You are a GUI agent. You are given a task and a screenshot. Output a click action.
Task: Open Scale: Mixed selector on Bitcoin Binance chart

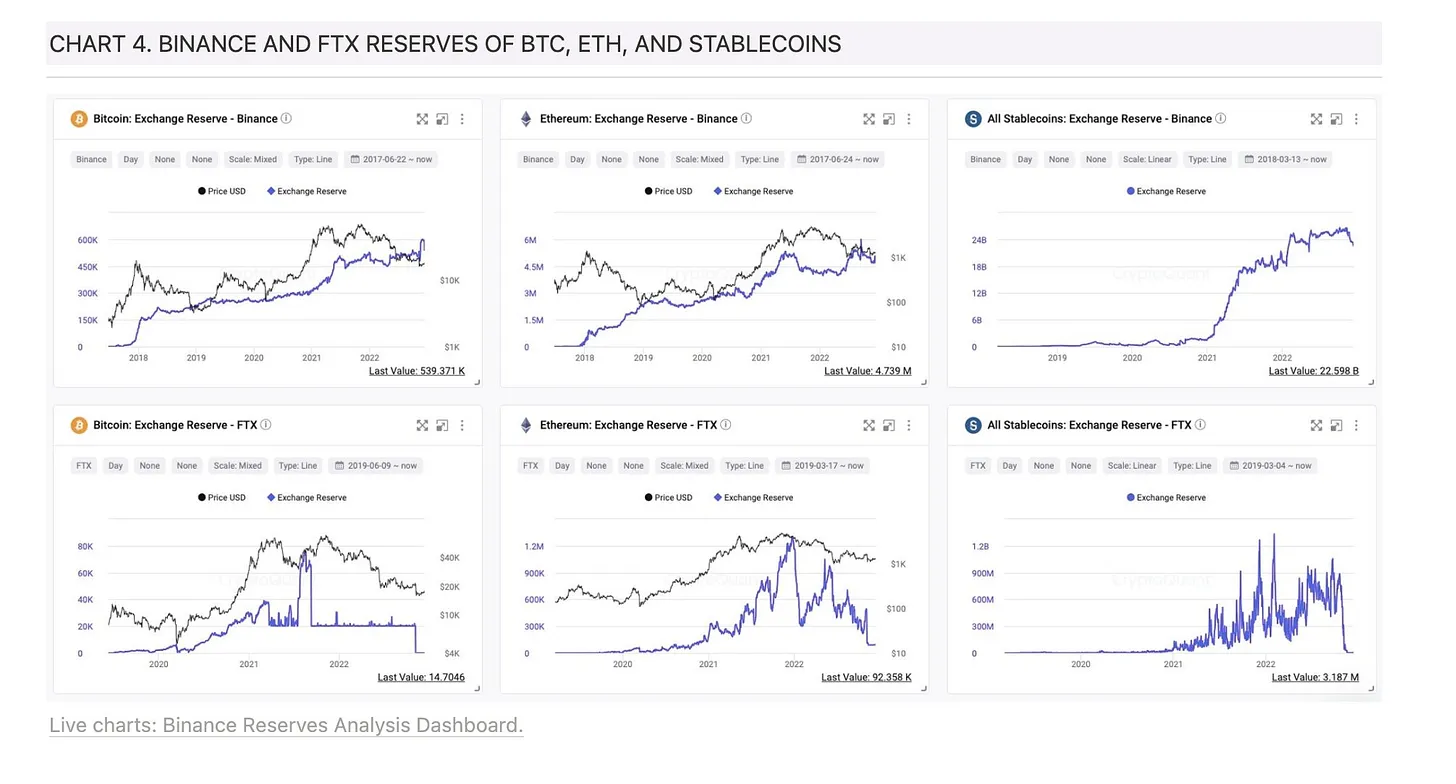[253, 159]
